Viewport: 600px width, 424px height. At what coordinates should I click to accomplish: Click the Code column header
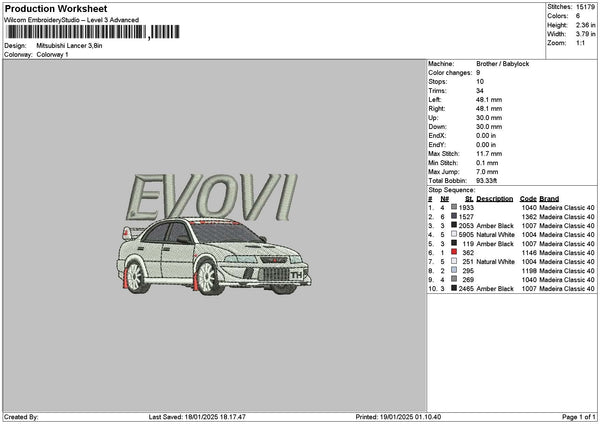click(528, 199)
